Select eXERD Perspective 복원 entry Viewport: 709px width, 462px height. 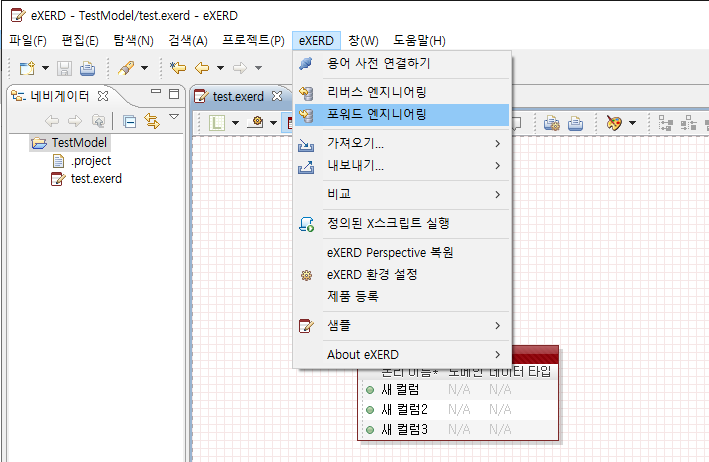pyautogui.click(x=402, y=253)
